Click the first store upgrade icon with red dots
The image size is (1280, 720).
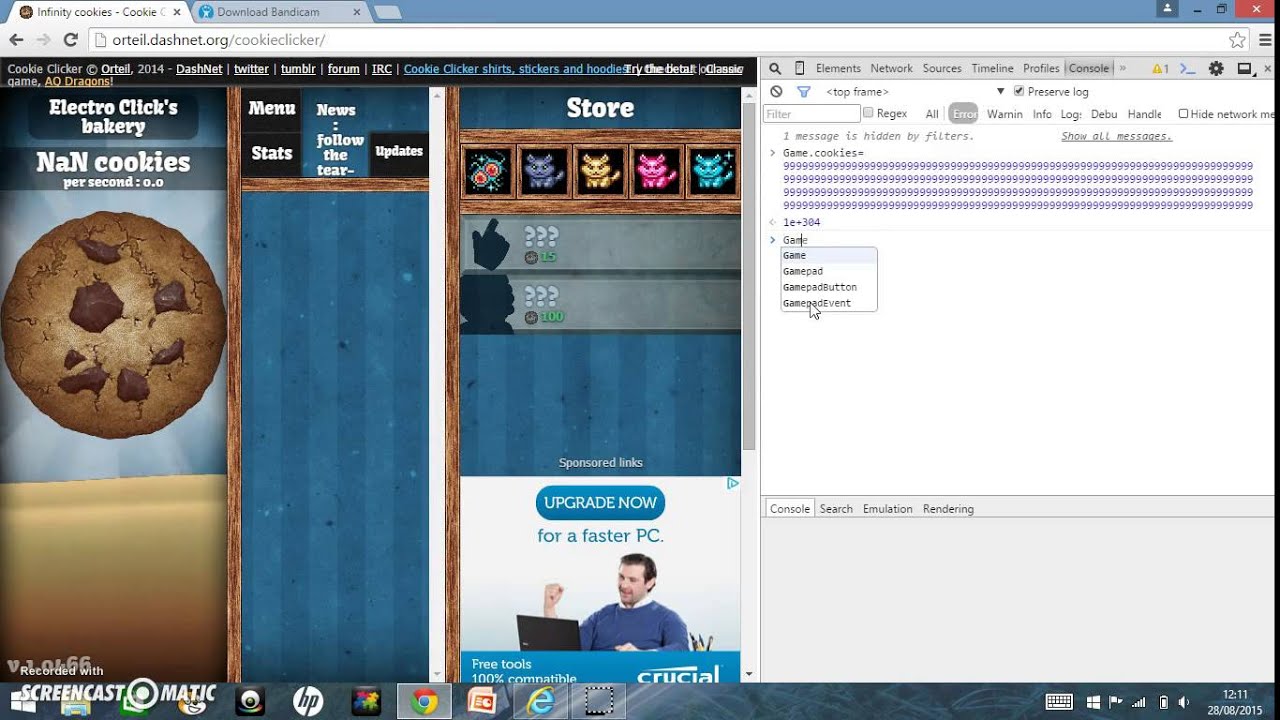tap(488, 170)
